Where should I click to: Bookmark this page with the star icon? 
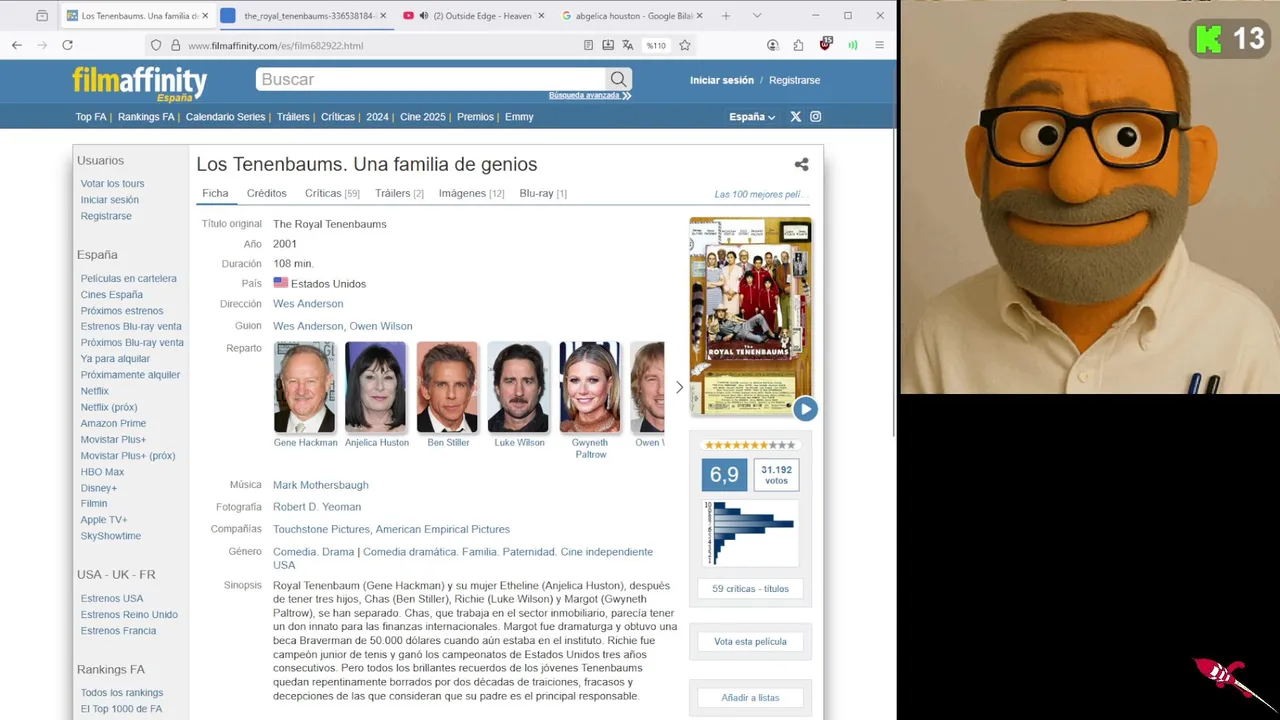(x=685, y=45)
